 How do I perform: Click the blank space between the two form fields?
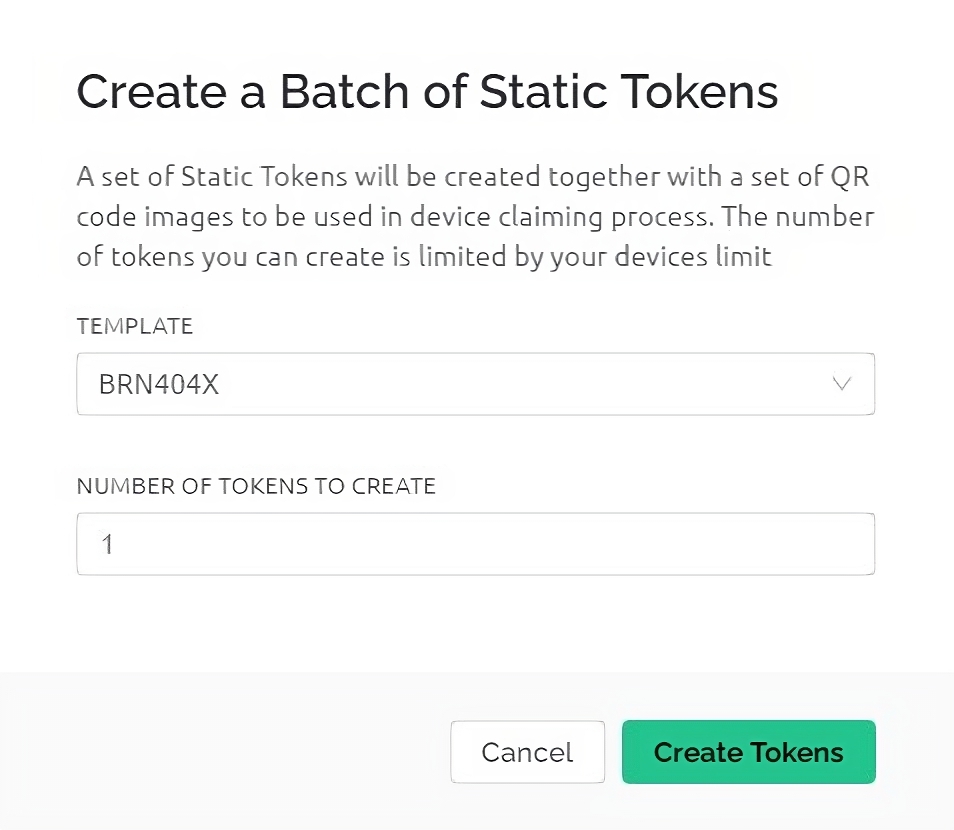pos(475,446)
